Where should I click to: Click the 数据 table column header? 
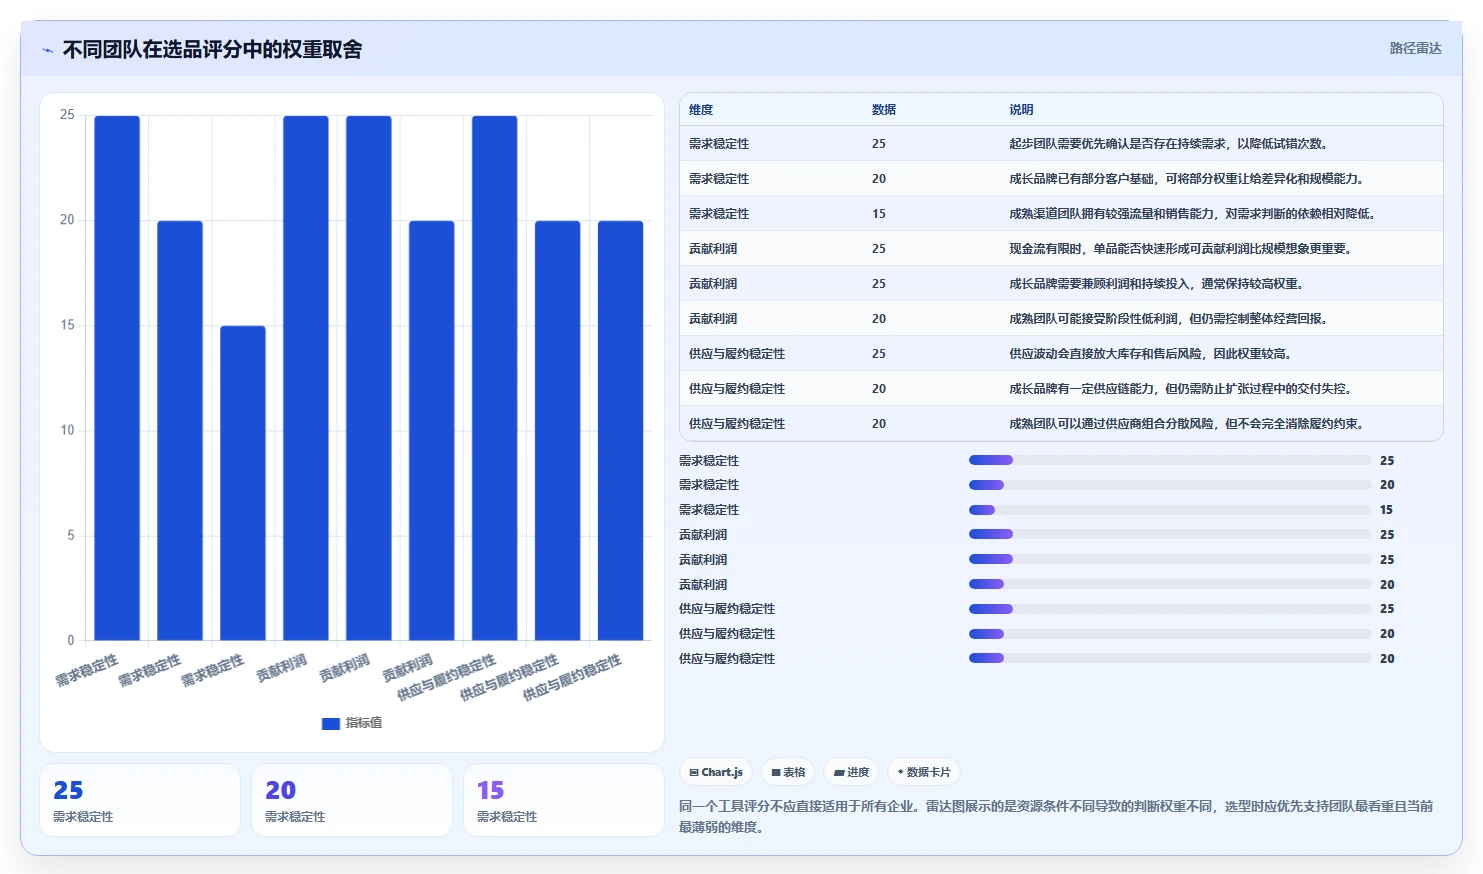click(884, 110)
